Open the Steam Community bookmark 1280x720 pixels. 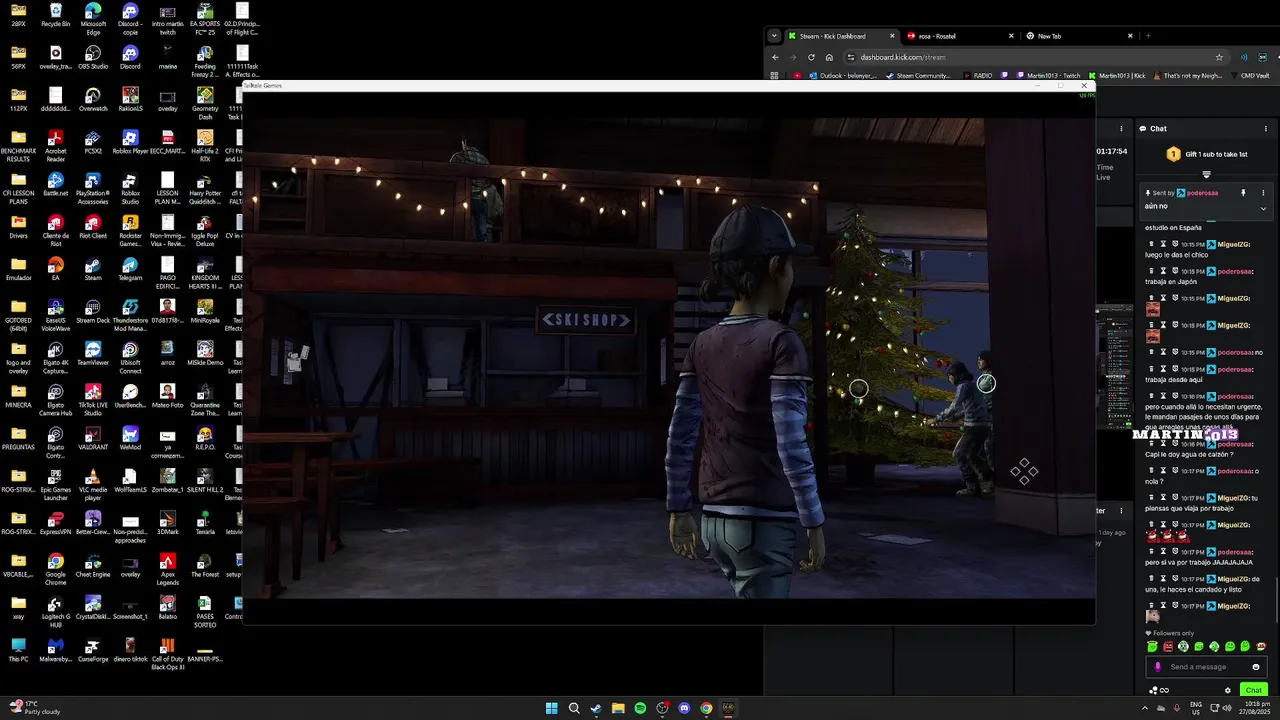coord(918,75)
